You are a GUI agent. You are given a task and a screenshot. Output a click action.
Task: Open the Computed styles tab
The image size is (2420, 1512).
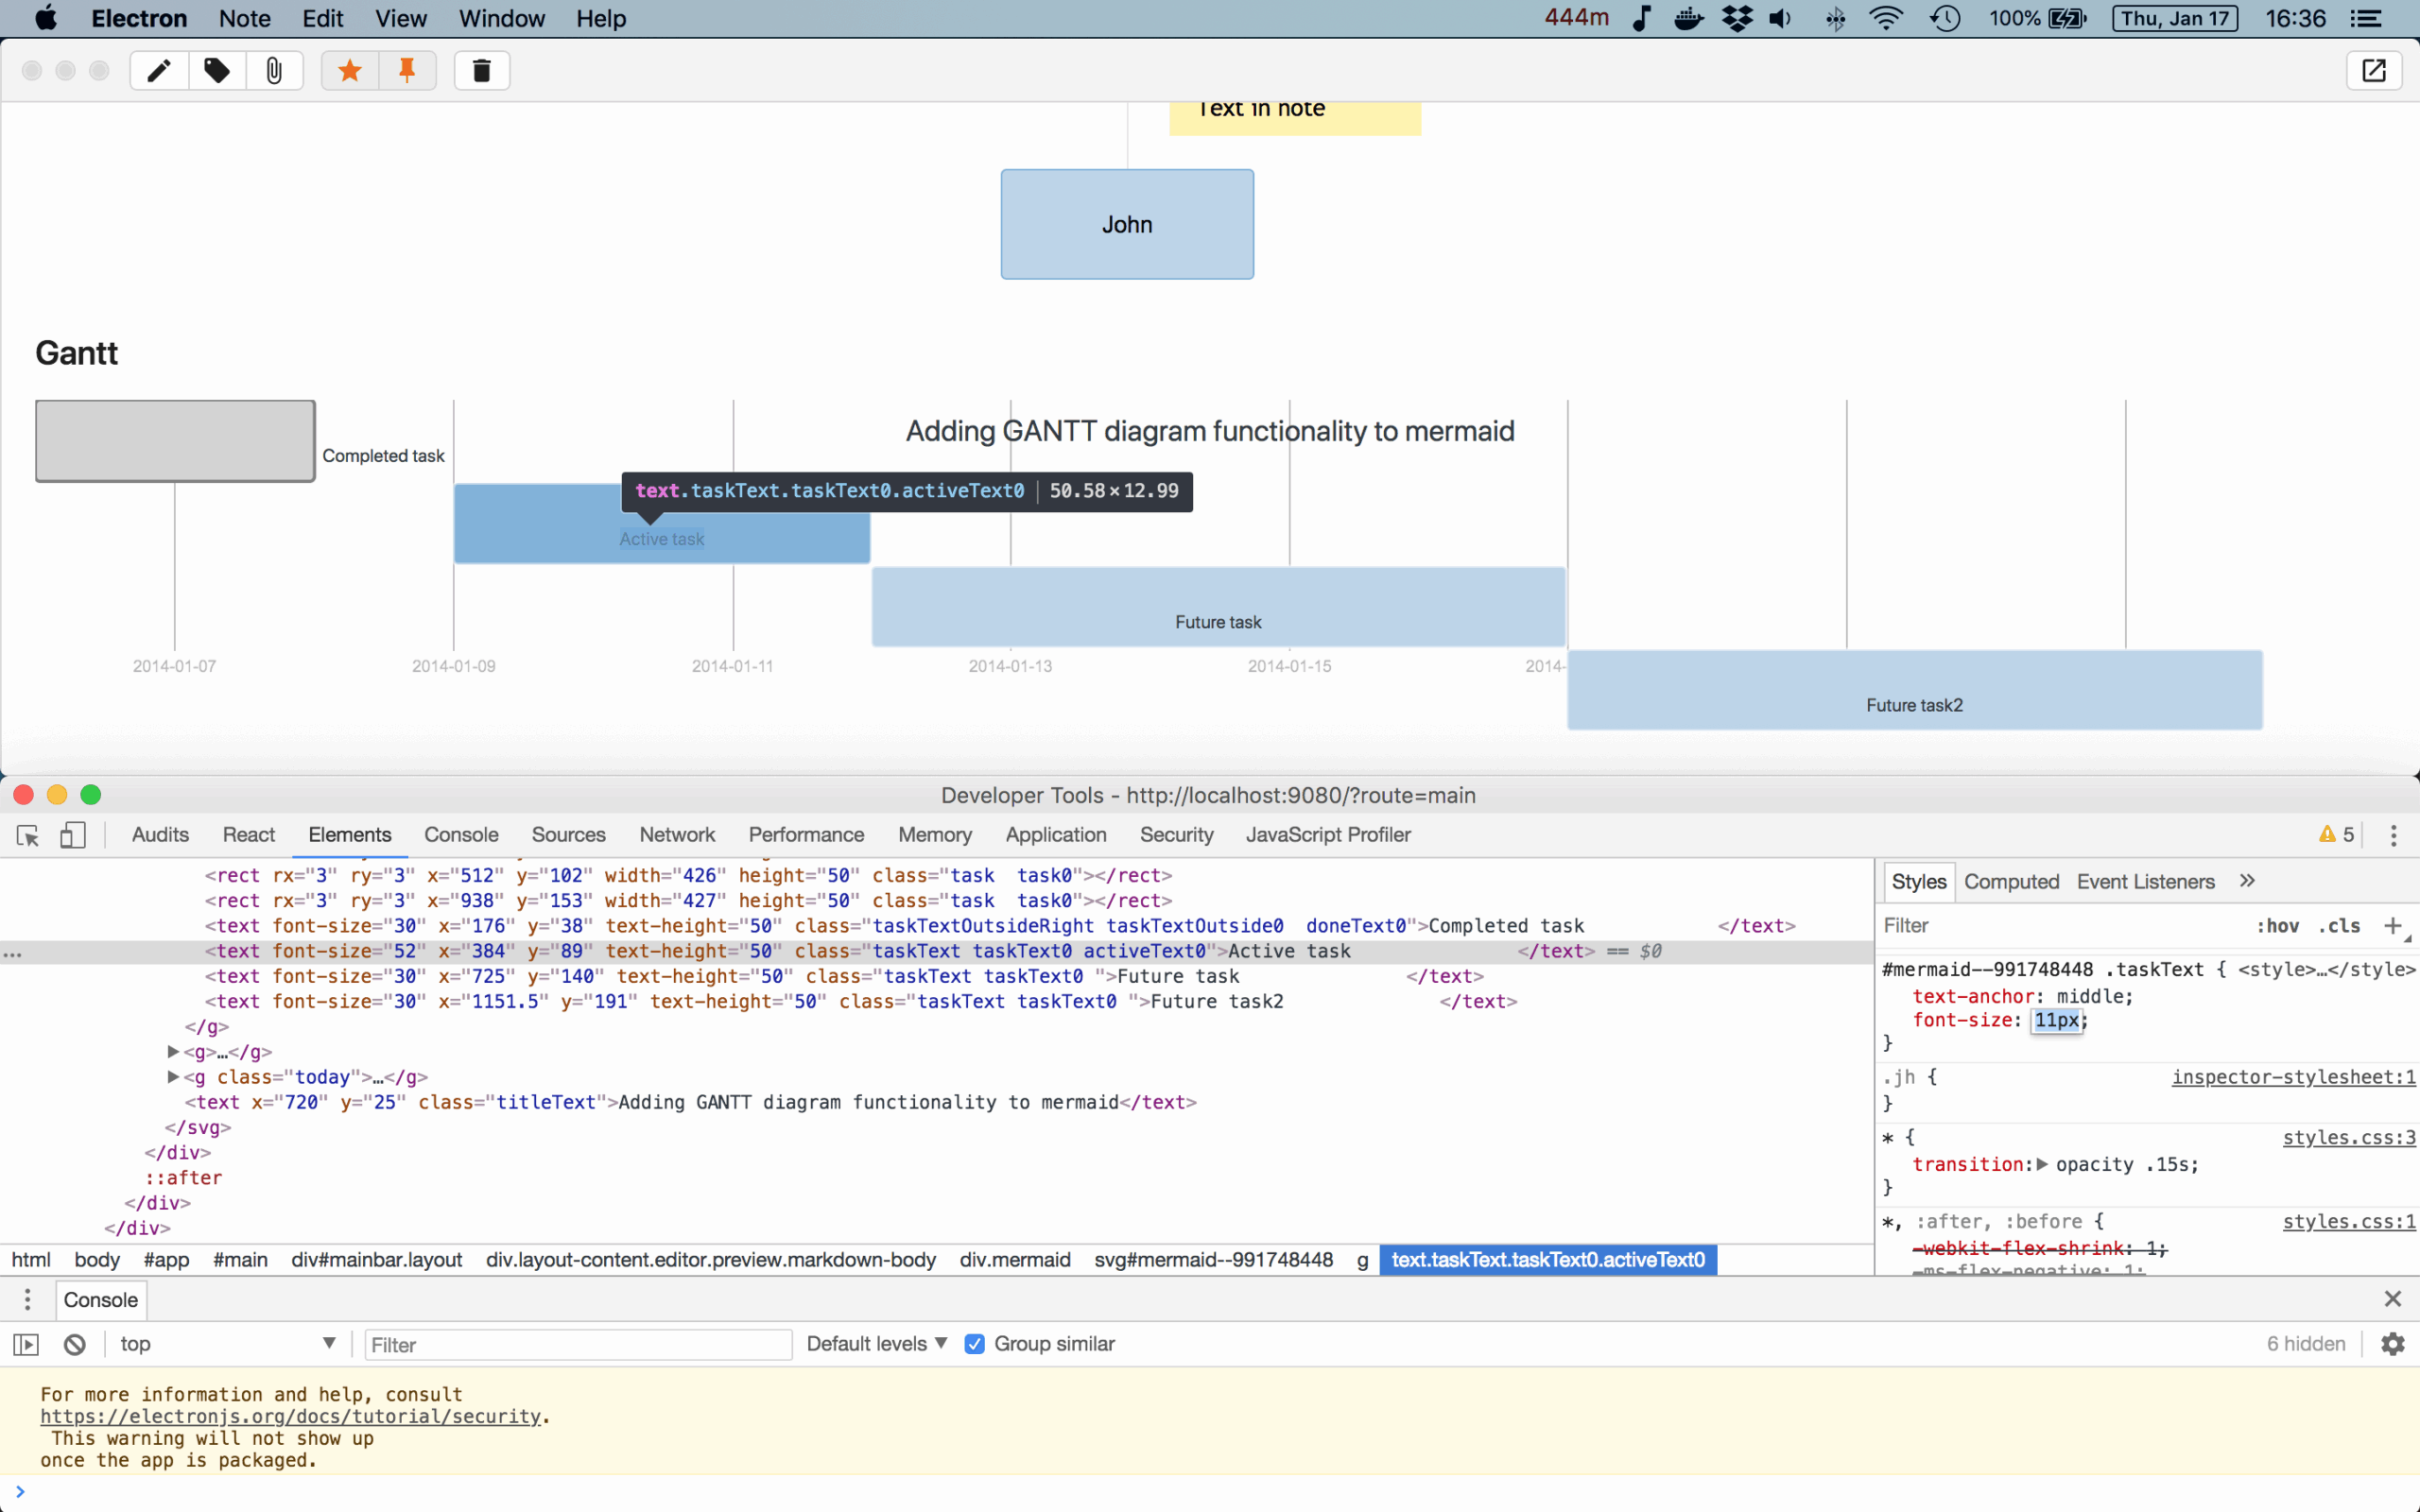point(2011,882)
